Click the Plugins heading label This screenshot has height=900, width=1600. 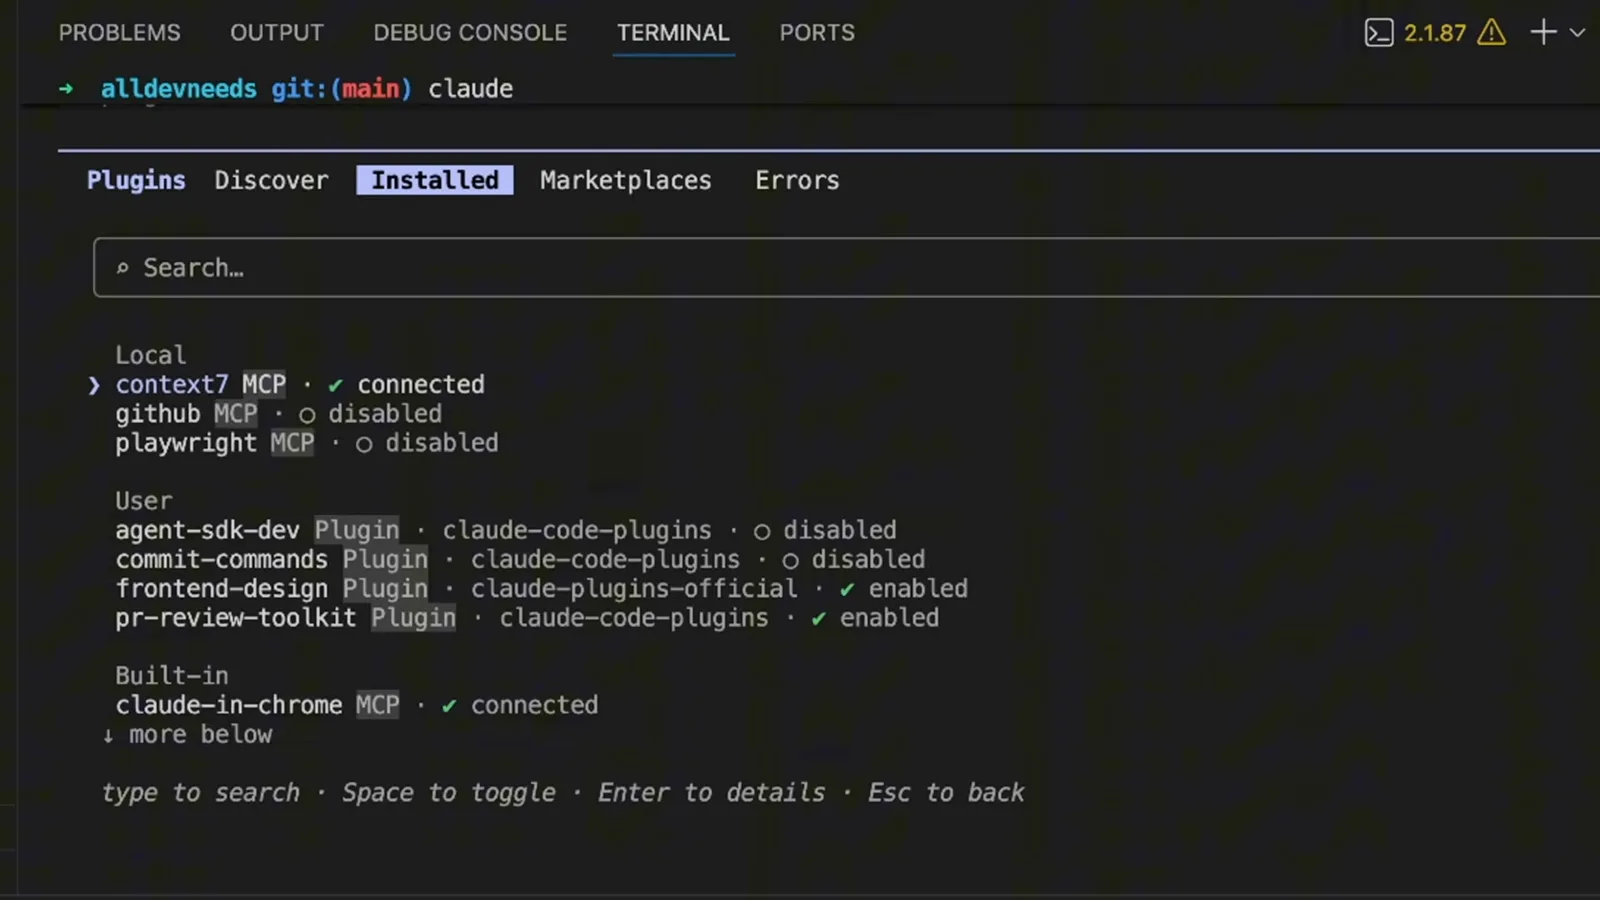[136, 180]
